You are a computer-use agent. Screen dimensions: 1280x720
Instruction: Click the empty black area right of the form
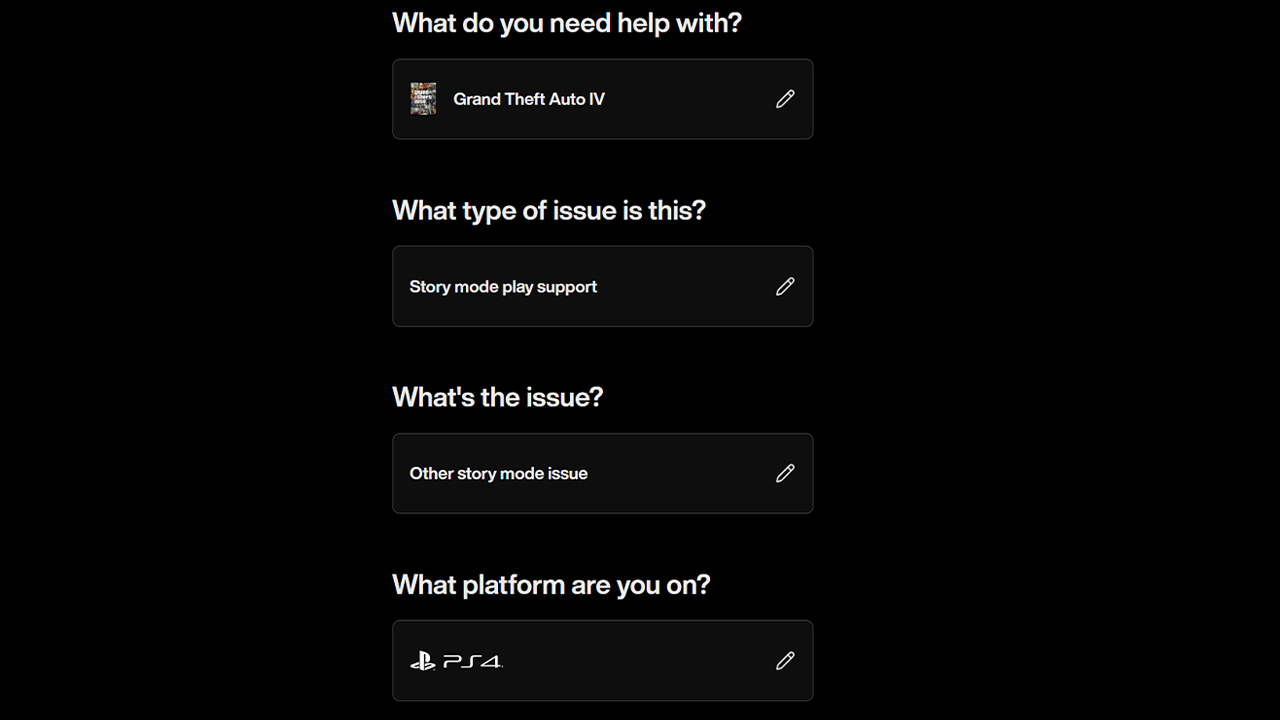[1050, 360]
